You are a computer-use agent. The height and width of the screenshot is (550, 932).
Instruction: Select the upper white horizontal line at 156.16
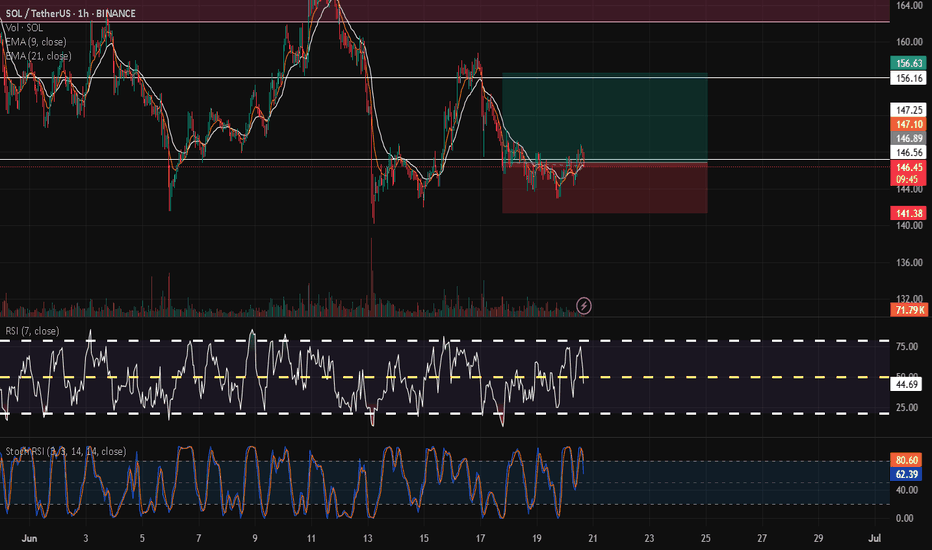point(445,78)
